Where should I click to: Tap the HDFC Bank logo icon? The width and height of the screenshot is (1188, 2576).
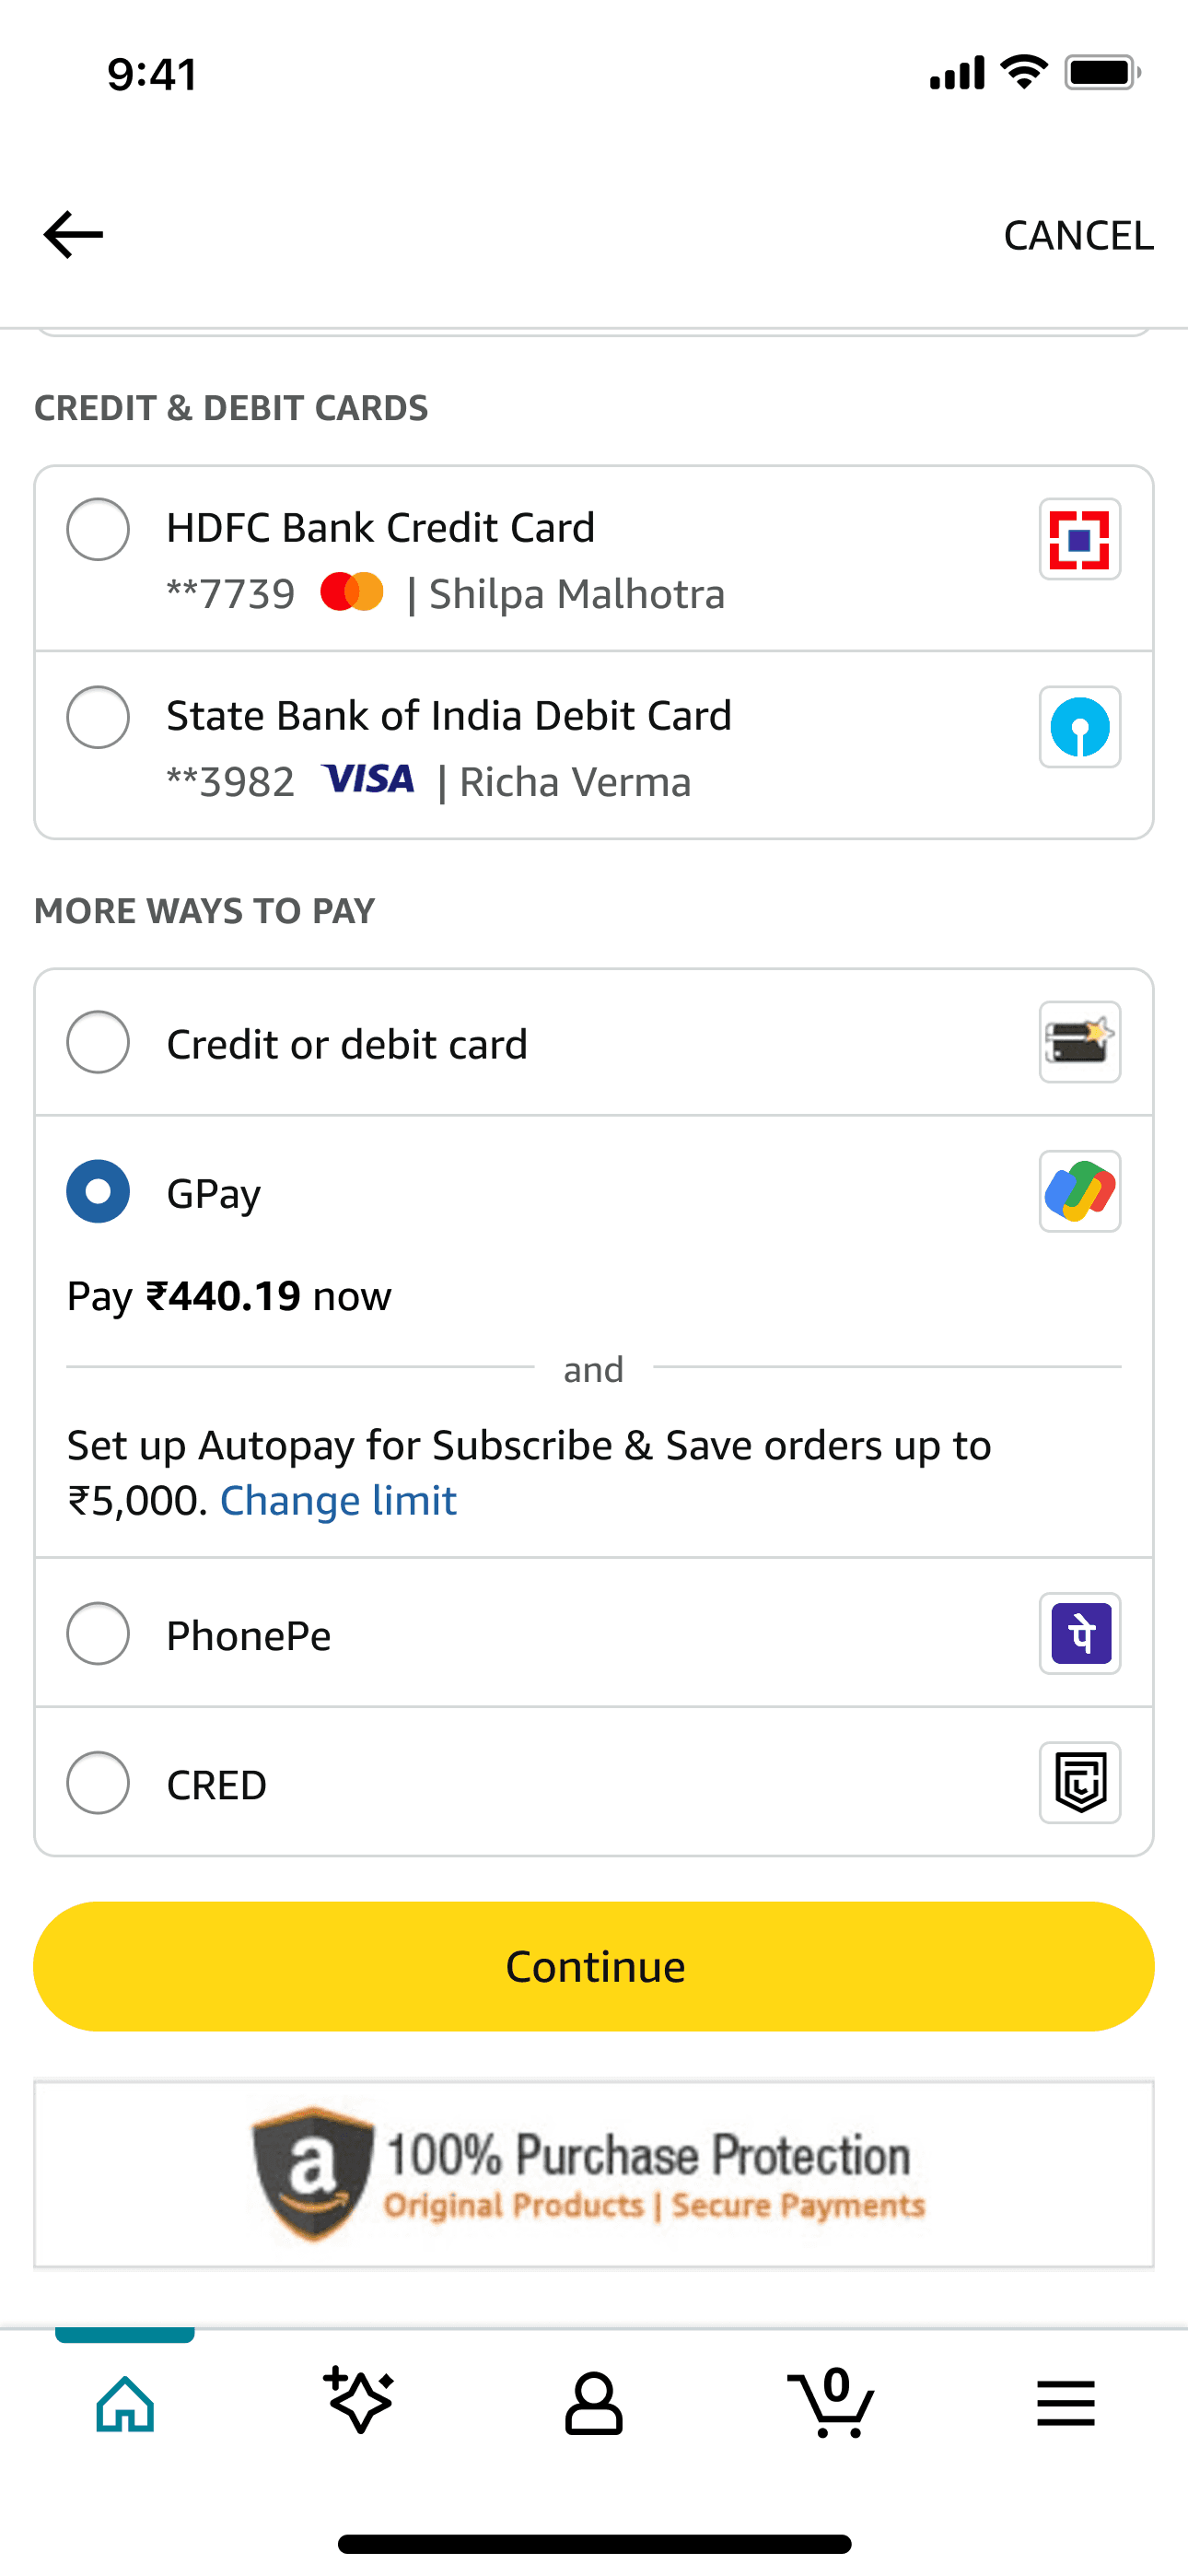[1079, 540]
